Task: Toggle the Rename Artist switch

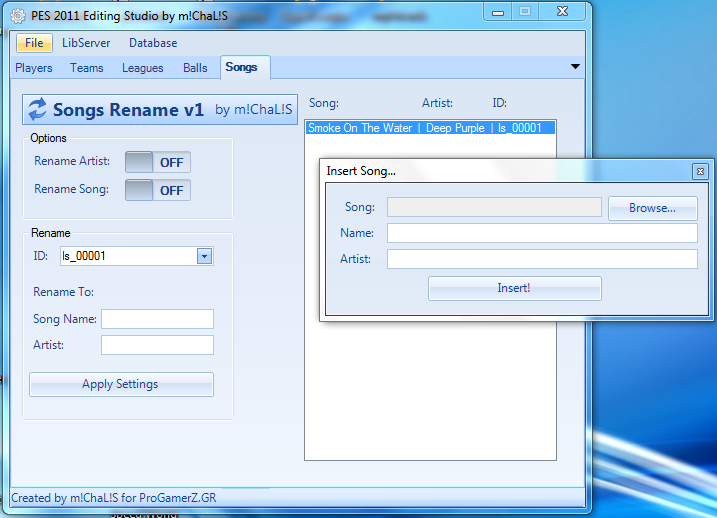Action: point(158,162)
